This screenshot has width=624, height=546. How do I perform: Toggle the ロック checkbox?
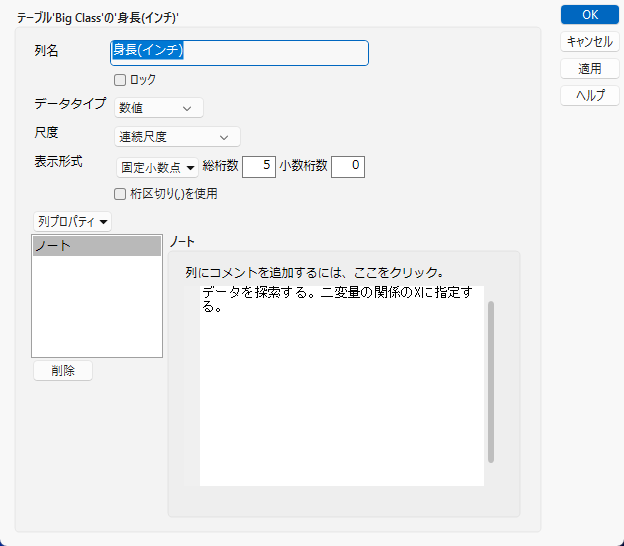pos(120,80)
